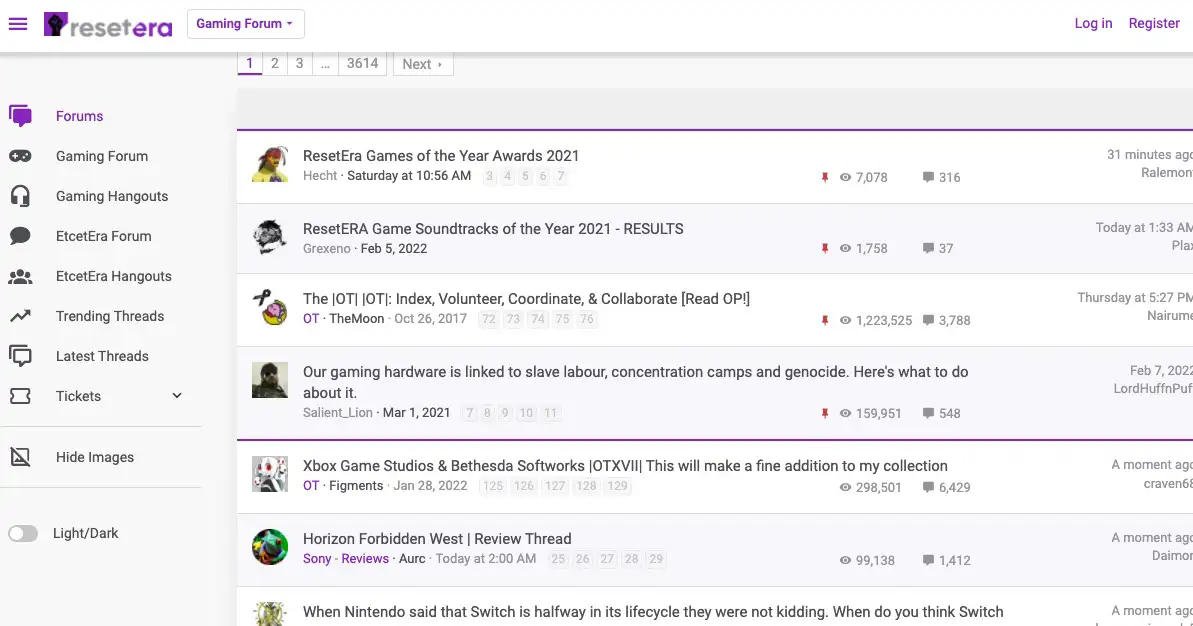Click the Sony prefix tag
Viewport: 1193px width, 626px height.
317,558
